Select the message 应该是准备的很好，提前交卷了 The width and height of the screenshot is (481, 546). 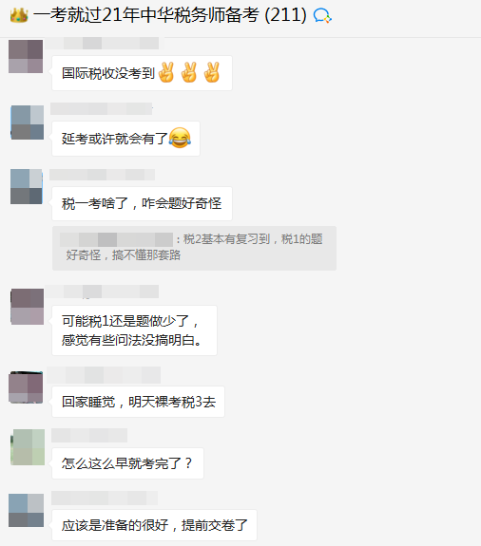click(155, 525)
